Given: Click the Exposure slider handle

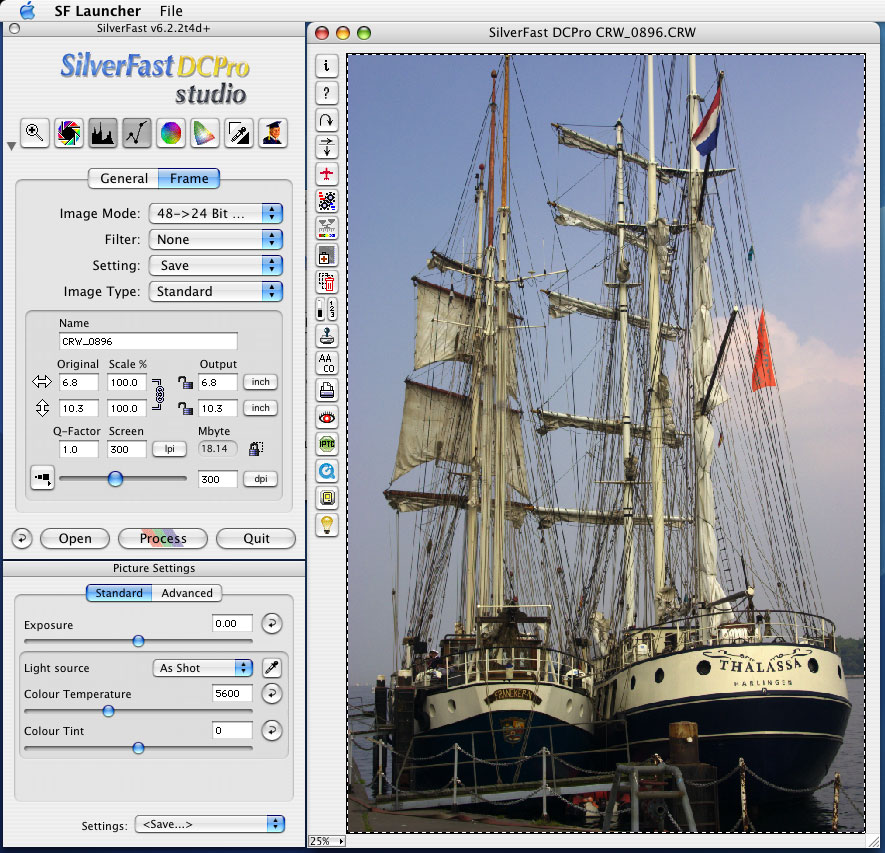Looking at the screenshot, I should click(138, 641).
